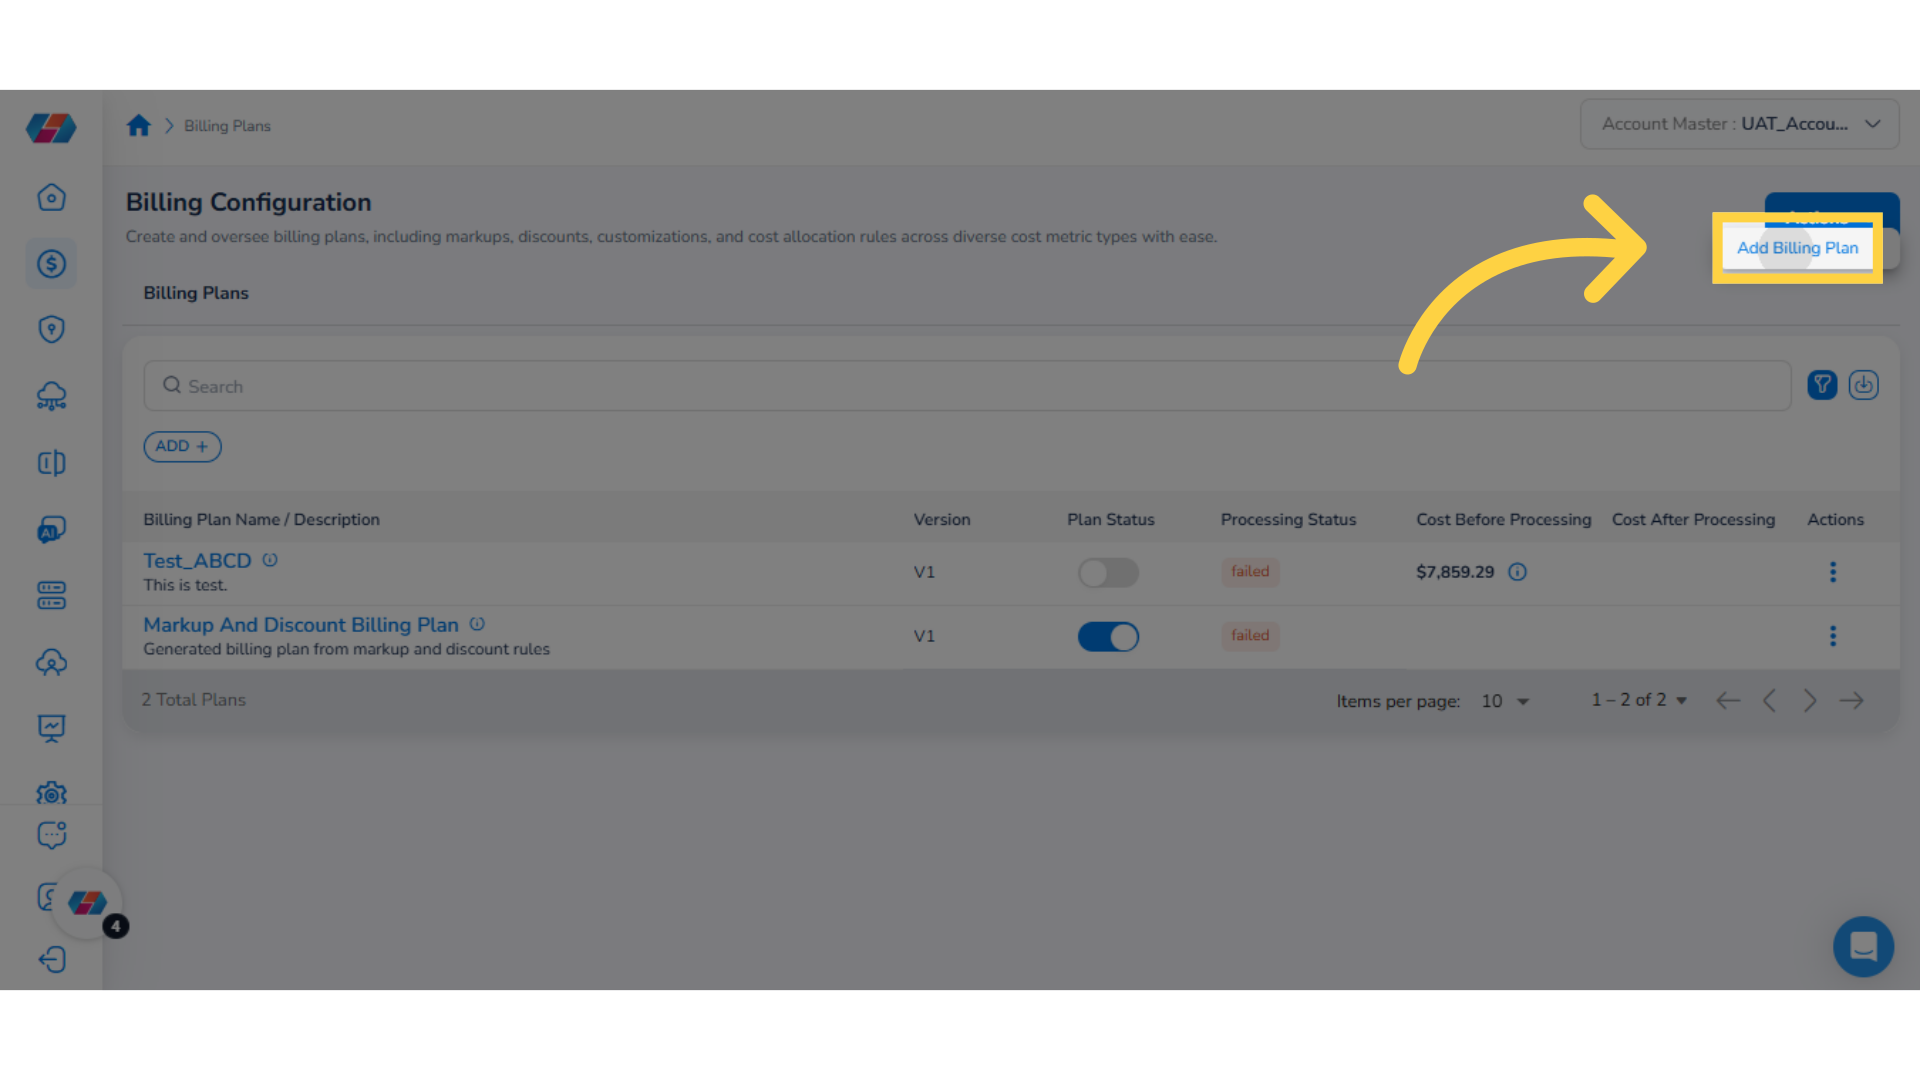Go to the first page arrow

coord(1728,700)
